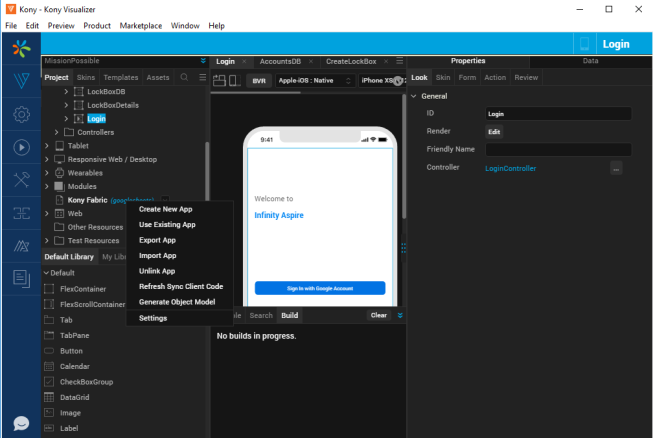Image resolution: width=653 pixels, height=438 pixels.
Task: Open the Visualizer V icon in sidebar
Action: click(21, 81)
